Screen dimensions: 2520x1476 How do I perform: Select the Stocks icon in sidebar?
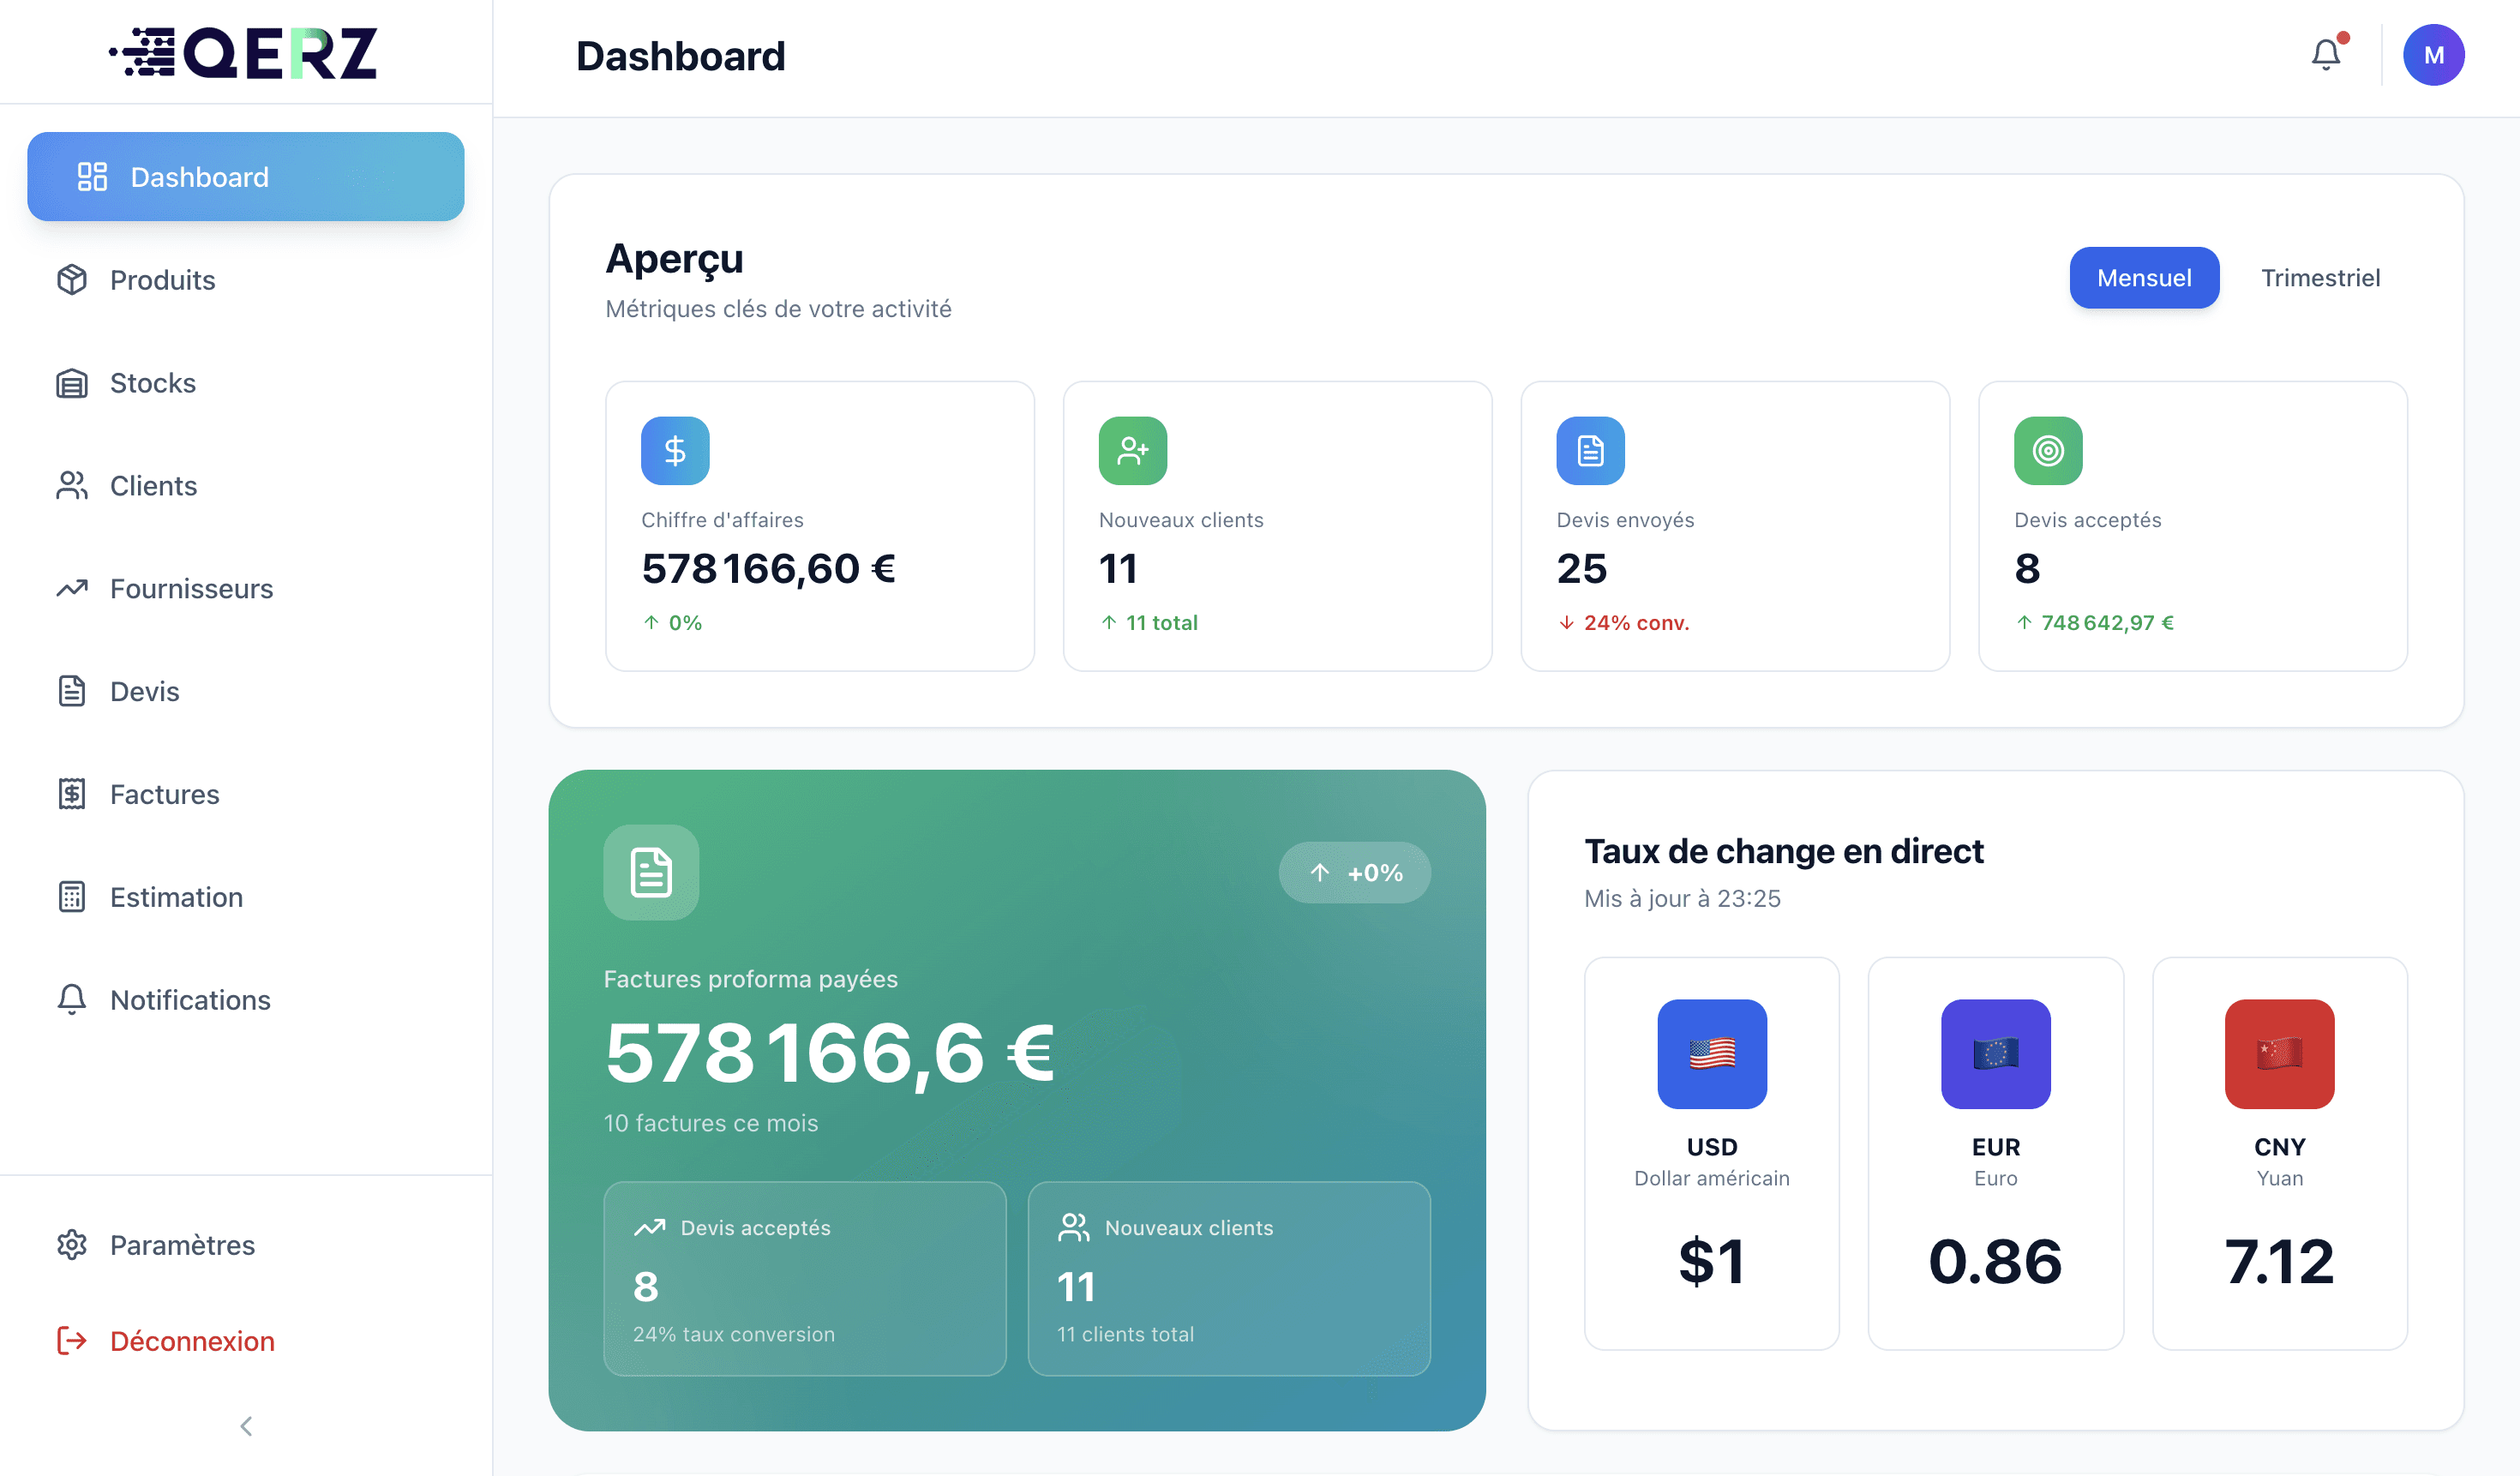click(x=71, y=383)
